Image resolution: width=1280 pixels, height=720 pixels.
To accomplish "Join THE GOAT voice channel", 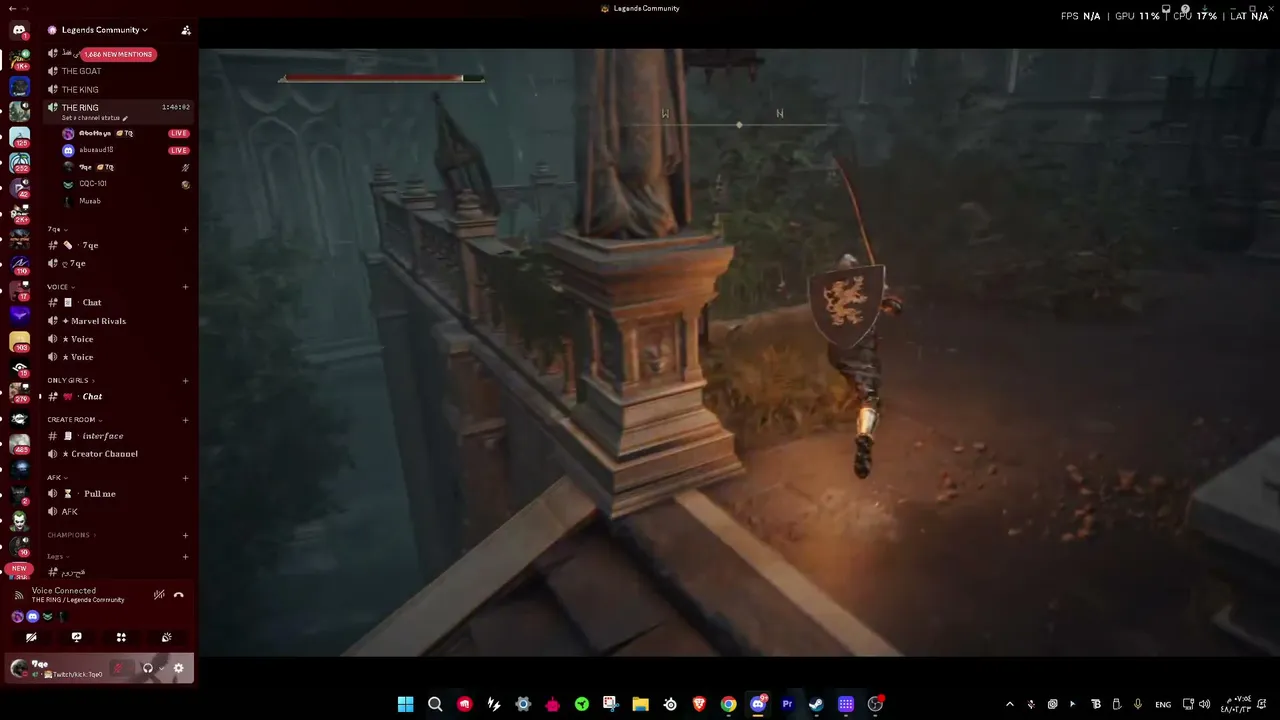I will coord(117,72).
